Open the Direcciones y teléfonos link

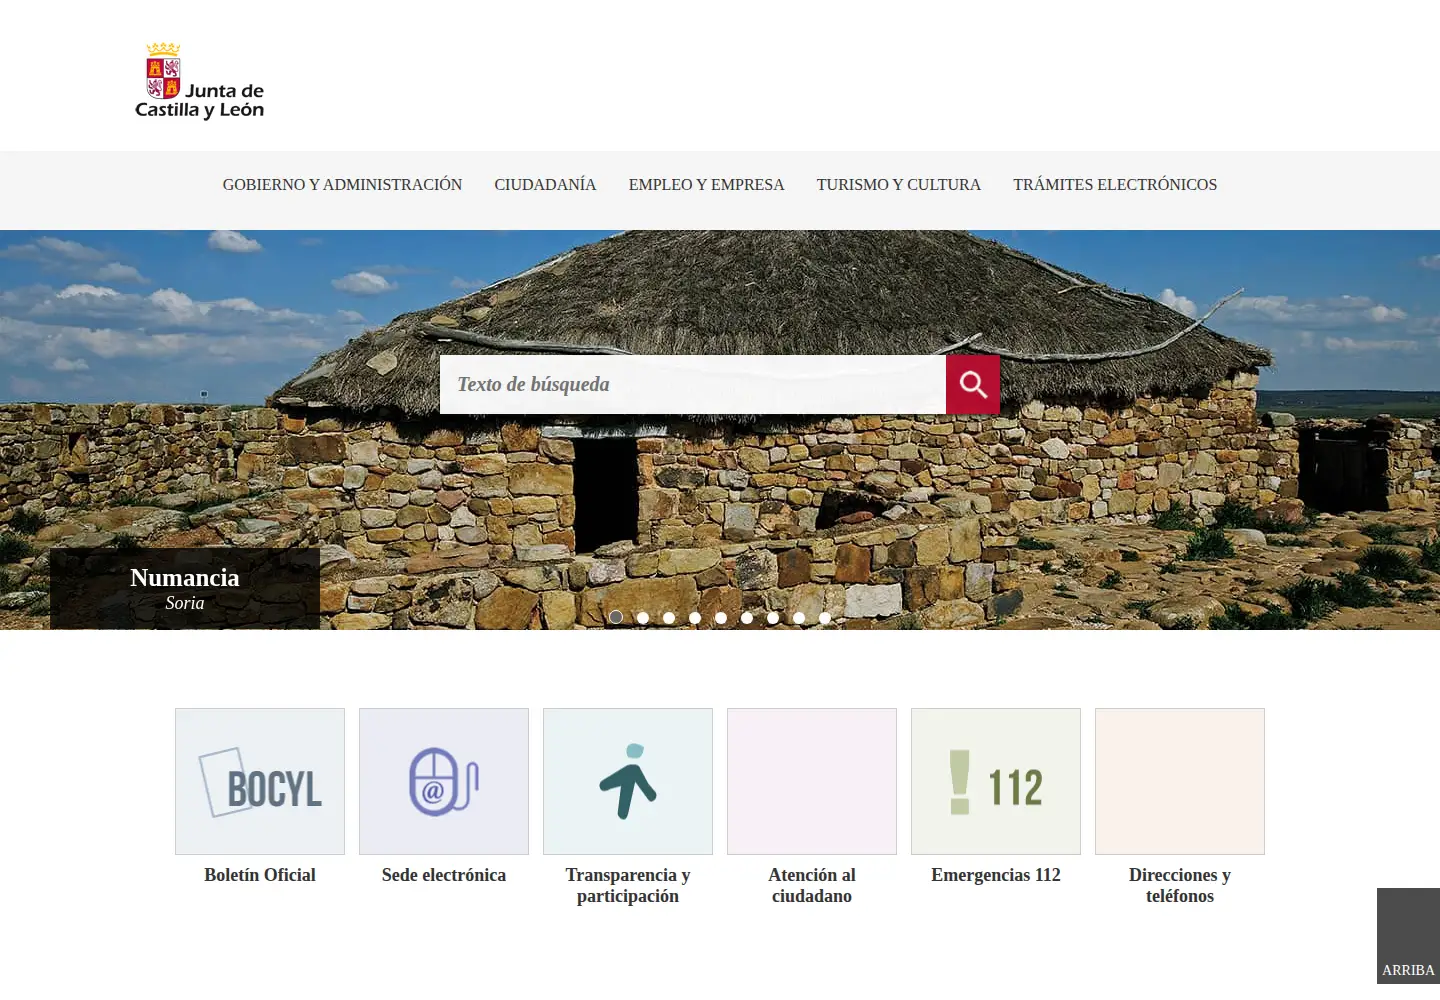click(1180, 885)
